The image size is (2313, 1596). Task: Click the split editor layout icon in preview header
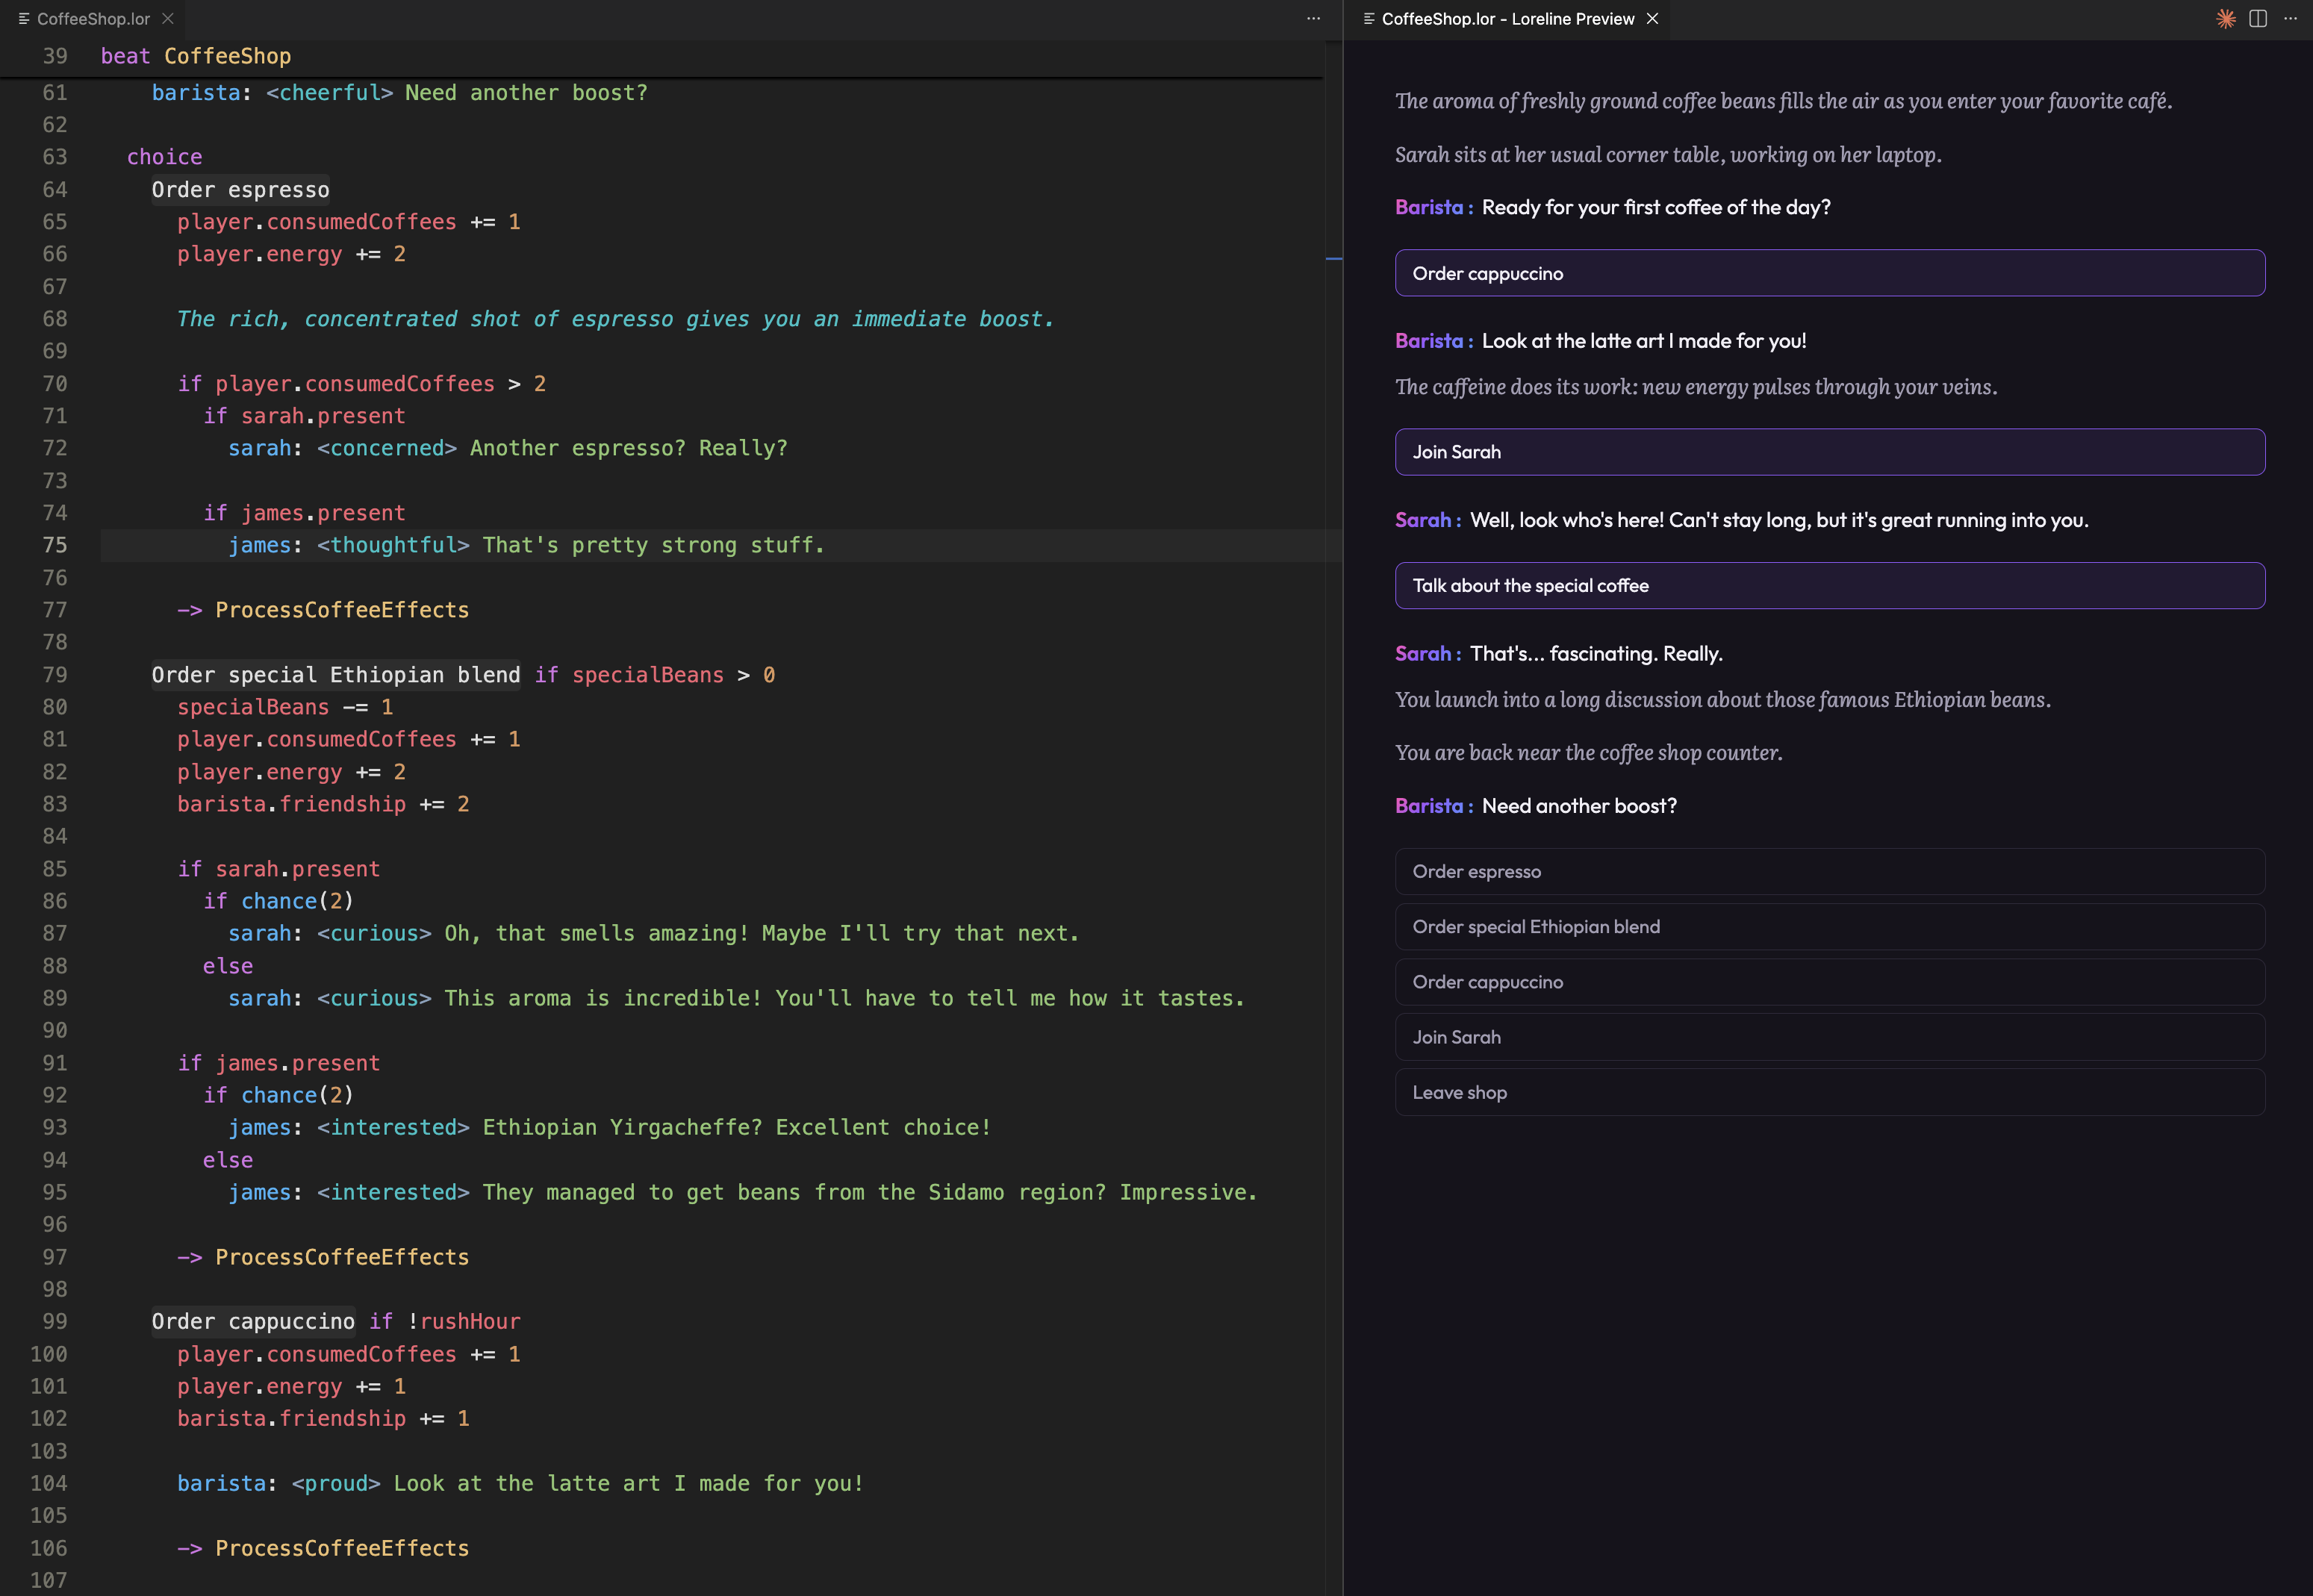pos(2257,18)
